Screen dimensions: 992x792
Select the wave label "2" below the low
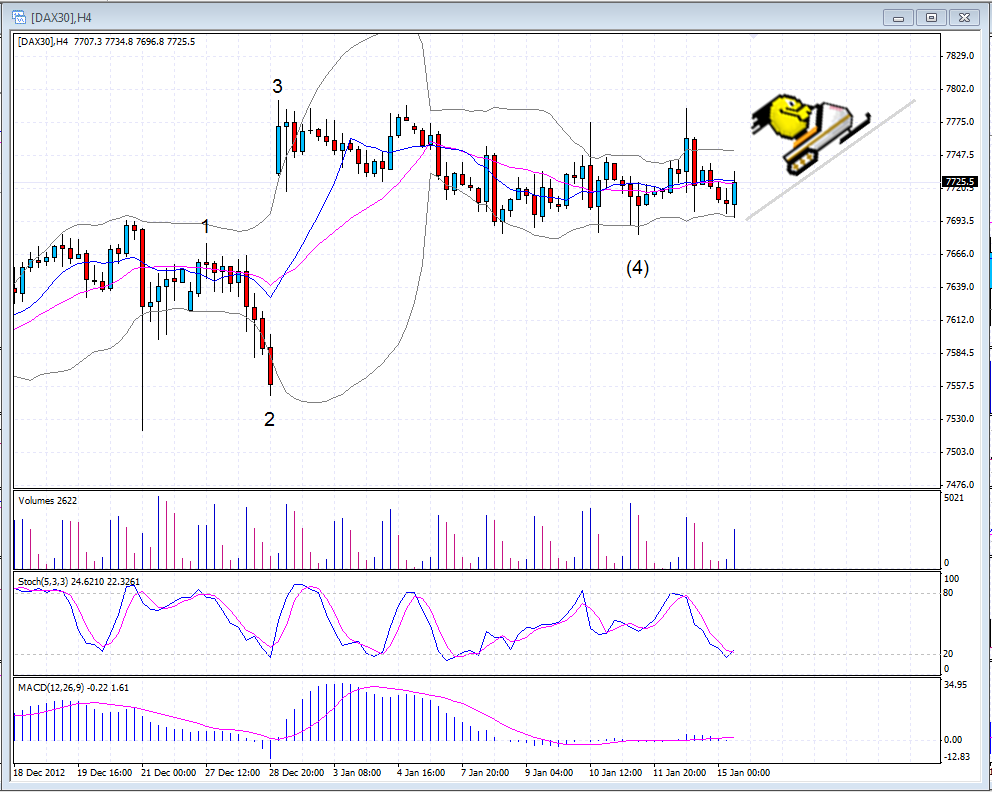point(269,419)
